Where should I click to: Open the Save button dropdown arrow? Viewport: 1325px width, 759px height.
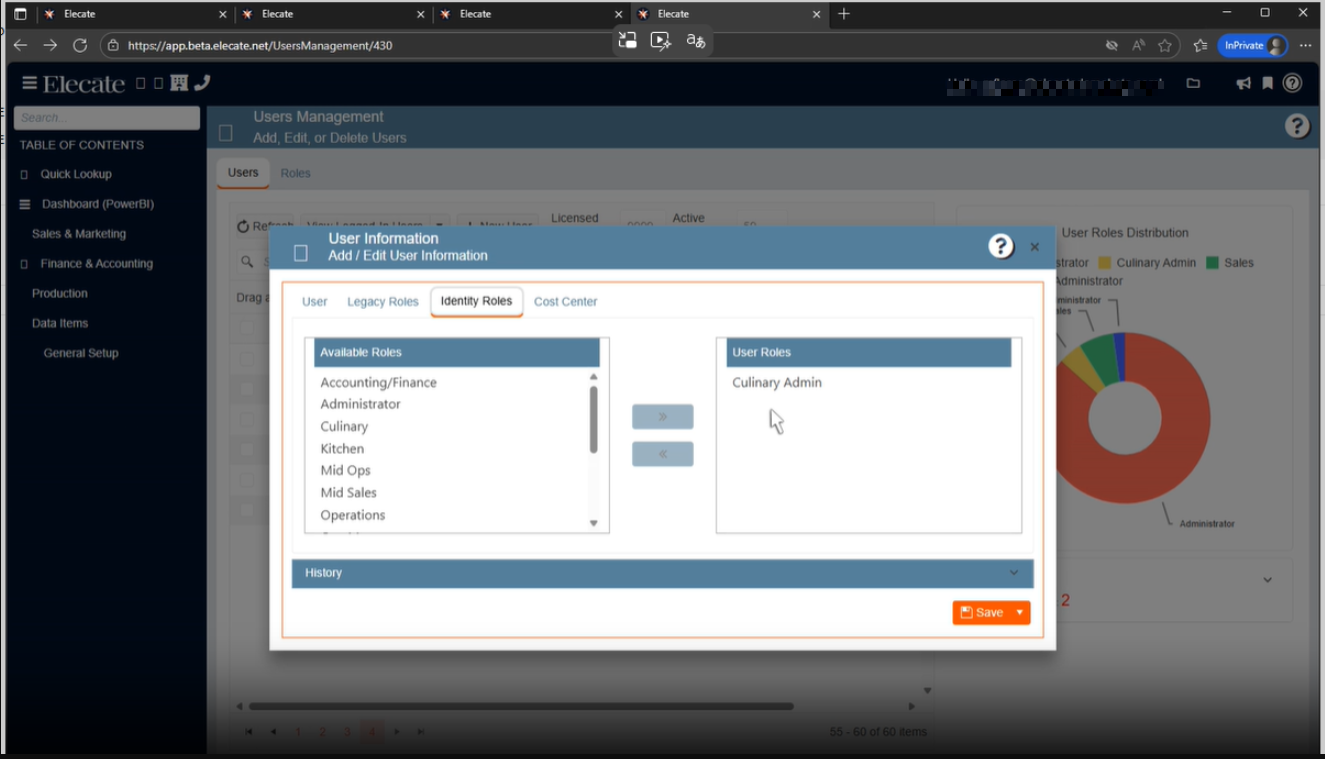[1020, 613]
